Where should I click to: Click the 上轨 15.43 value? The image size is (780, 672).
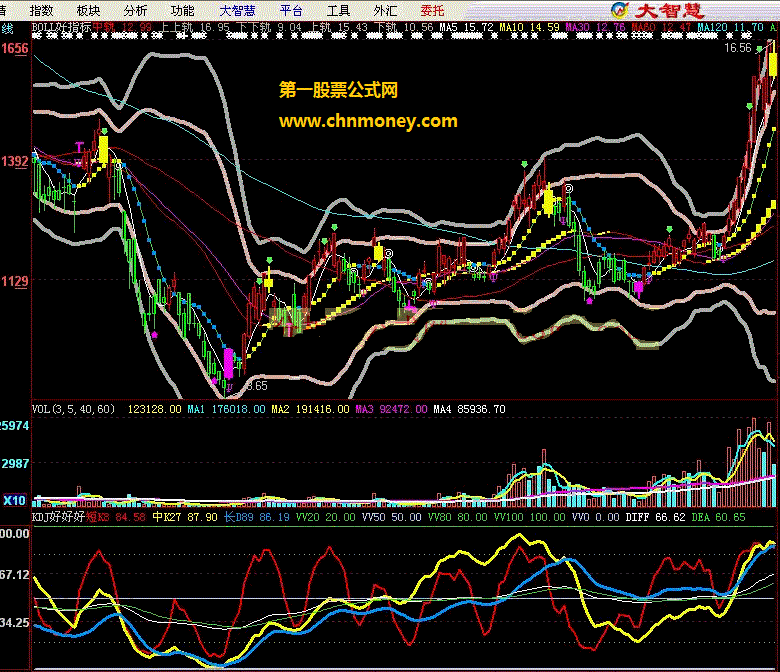point(337,27)
